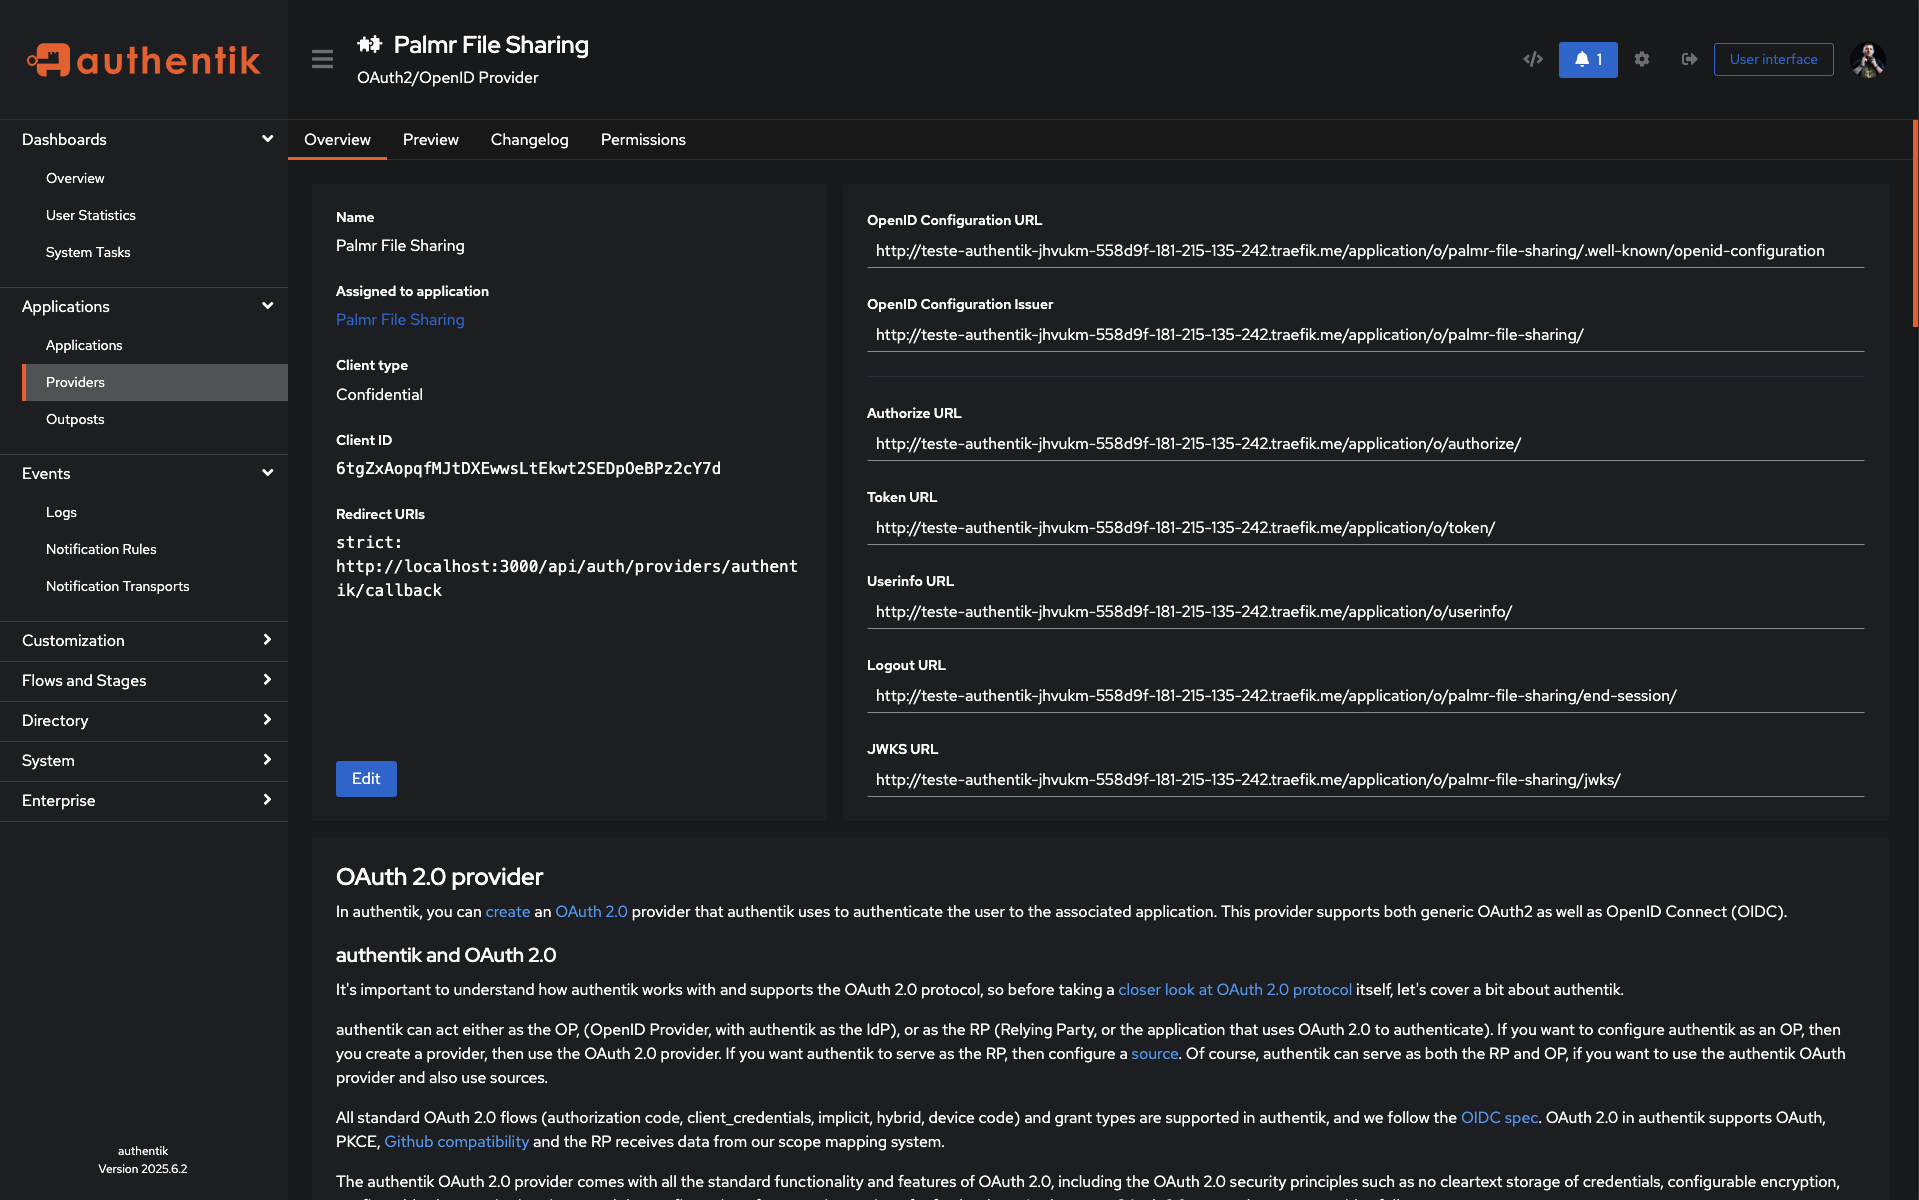Open 'Github compatibility' link

pos(456,1142)
